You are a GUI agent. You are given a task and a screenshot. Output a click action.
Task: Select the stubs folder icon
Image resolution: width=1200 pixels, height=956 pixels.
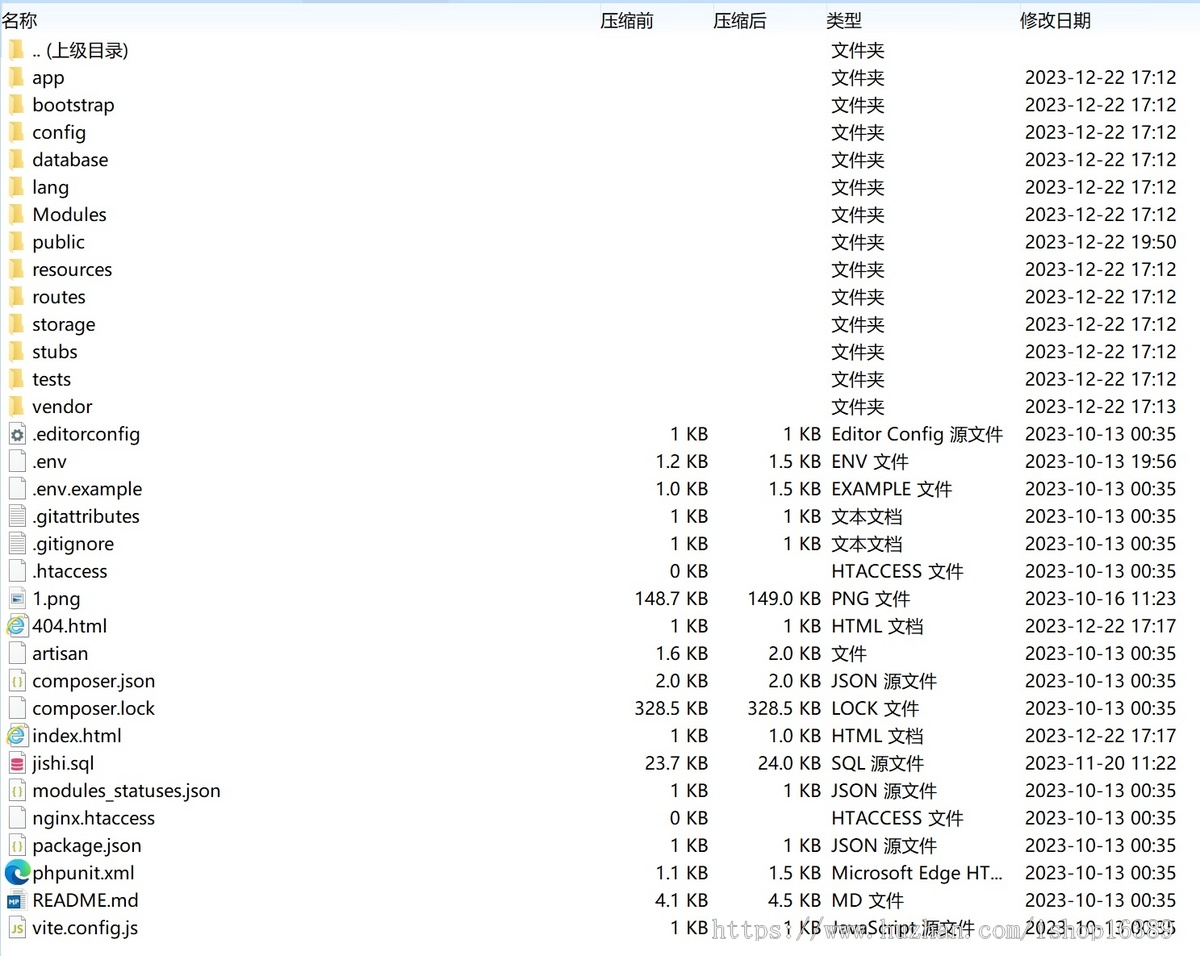pos(16,352)
